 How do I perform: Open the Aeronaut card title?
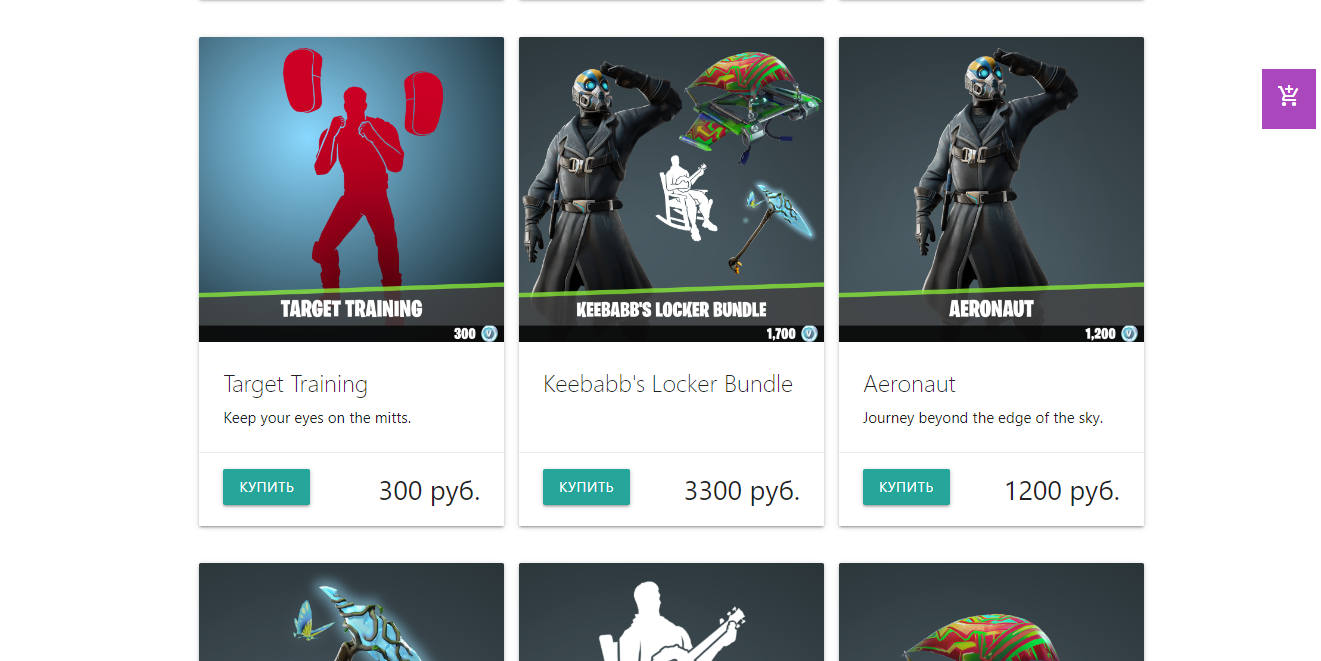point(909,384)
